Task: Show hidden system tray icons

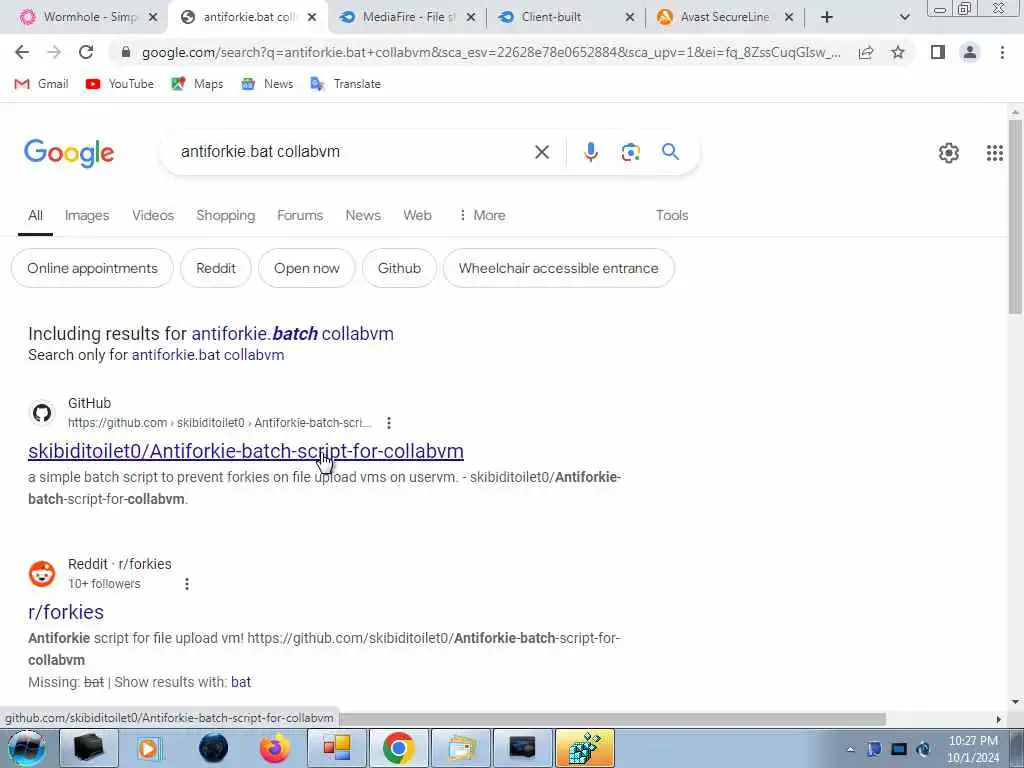Action: click(850, 749)
